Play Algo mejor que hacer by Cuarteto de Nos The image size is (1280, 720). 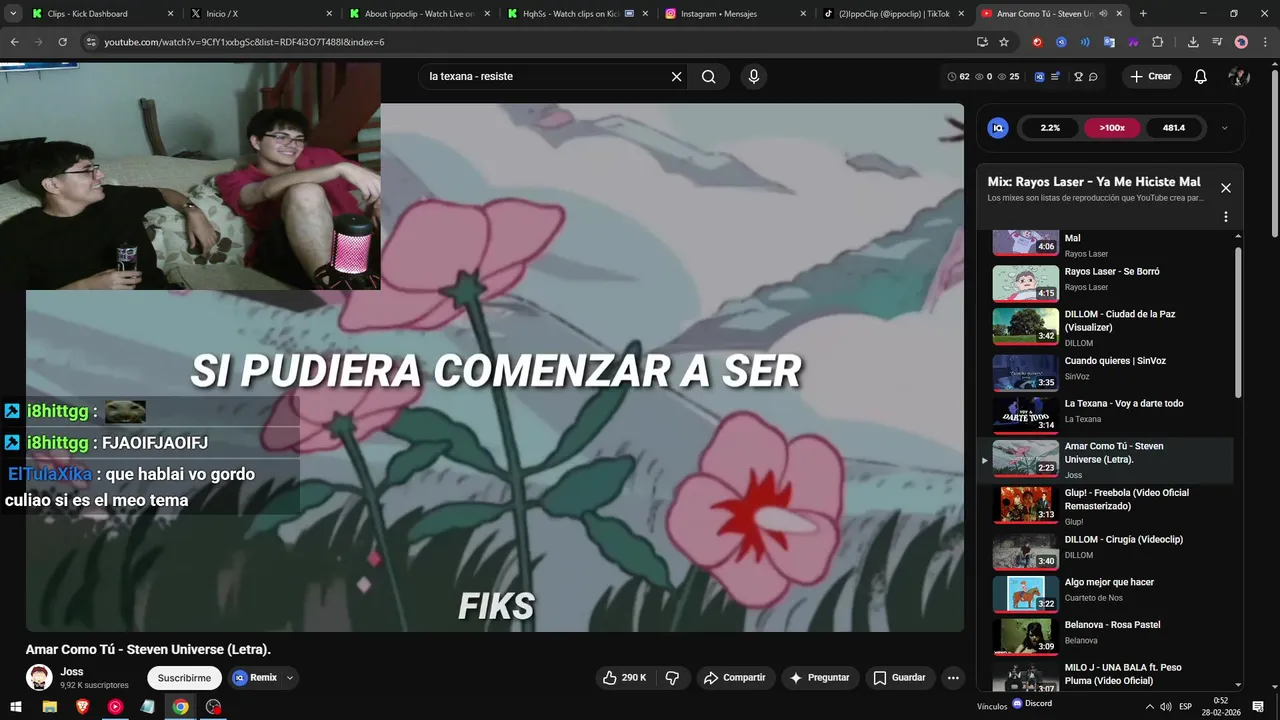[1108, 593]
